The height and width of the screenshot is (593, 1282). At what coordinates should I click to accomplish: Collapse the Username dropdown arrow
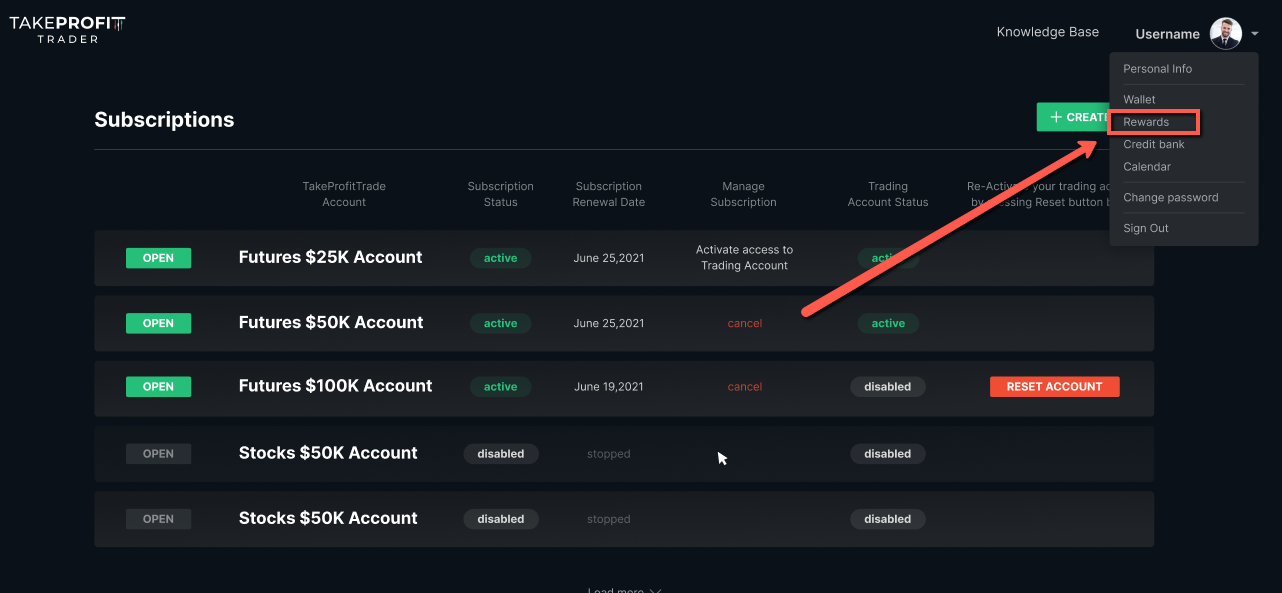(1254, 34)
